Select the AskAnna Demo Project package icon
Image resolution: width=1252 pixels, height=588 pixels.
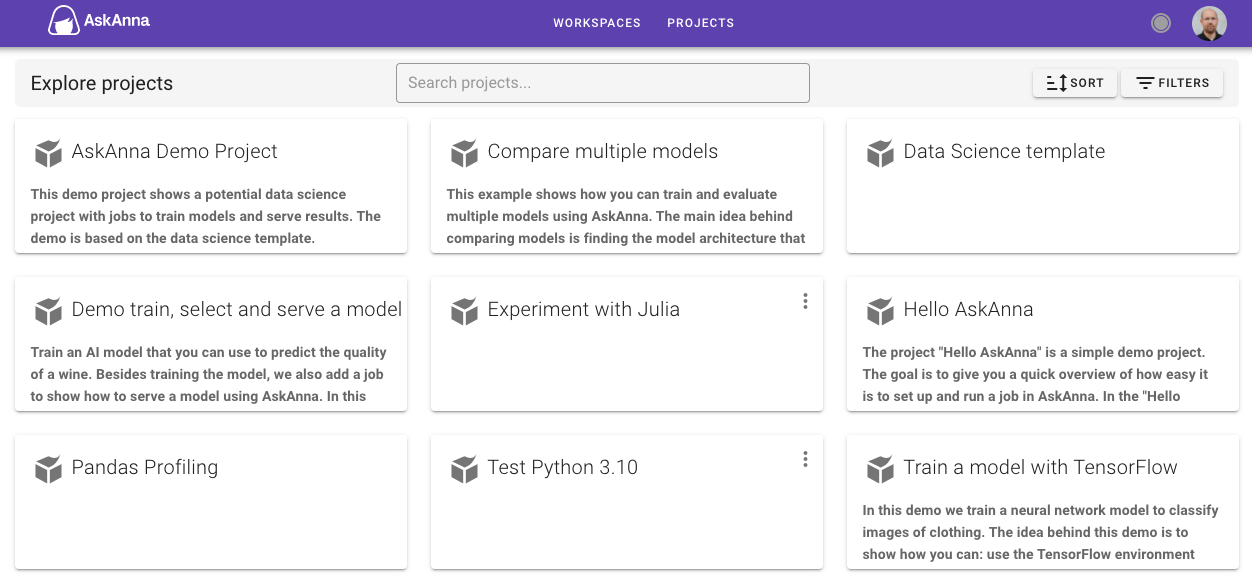pos(48,153)
